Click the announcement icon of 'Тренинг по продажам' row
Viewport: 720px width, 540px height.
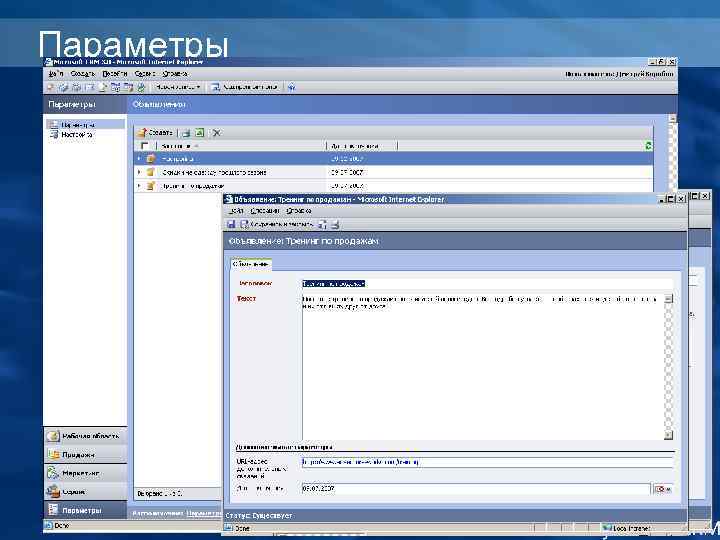click(x=151, y=186)
